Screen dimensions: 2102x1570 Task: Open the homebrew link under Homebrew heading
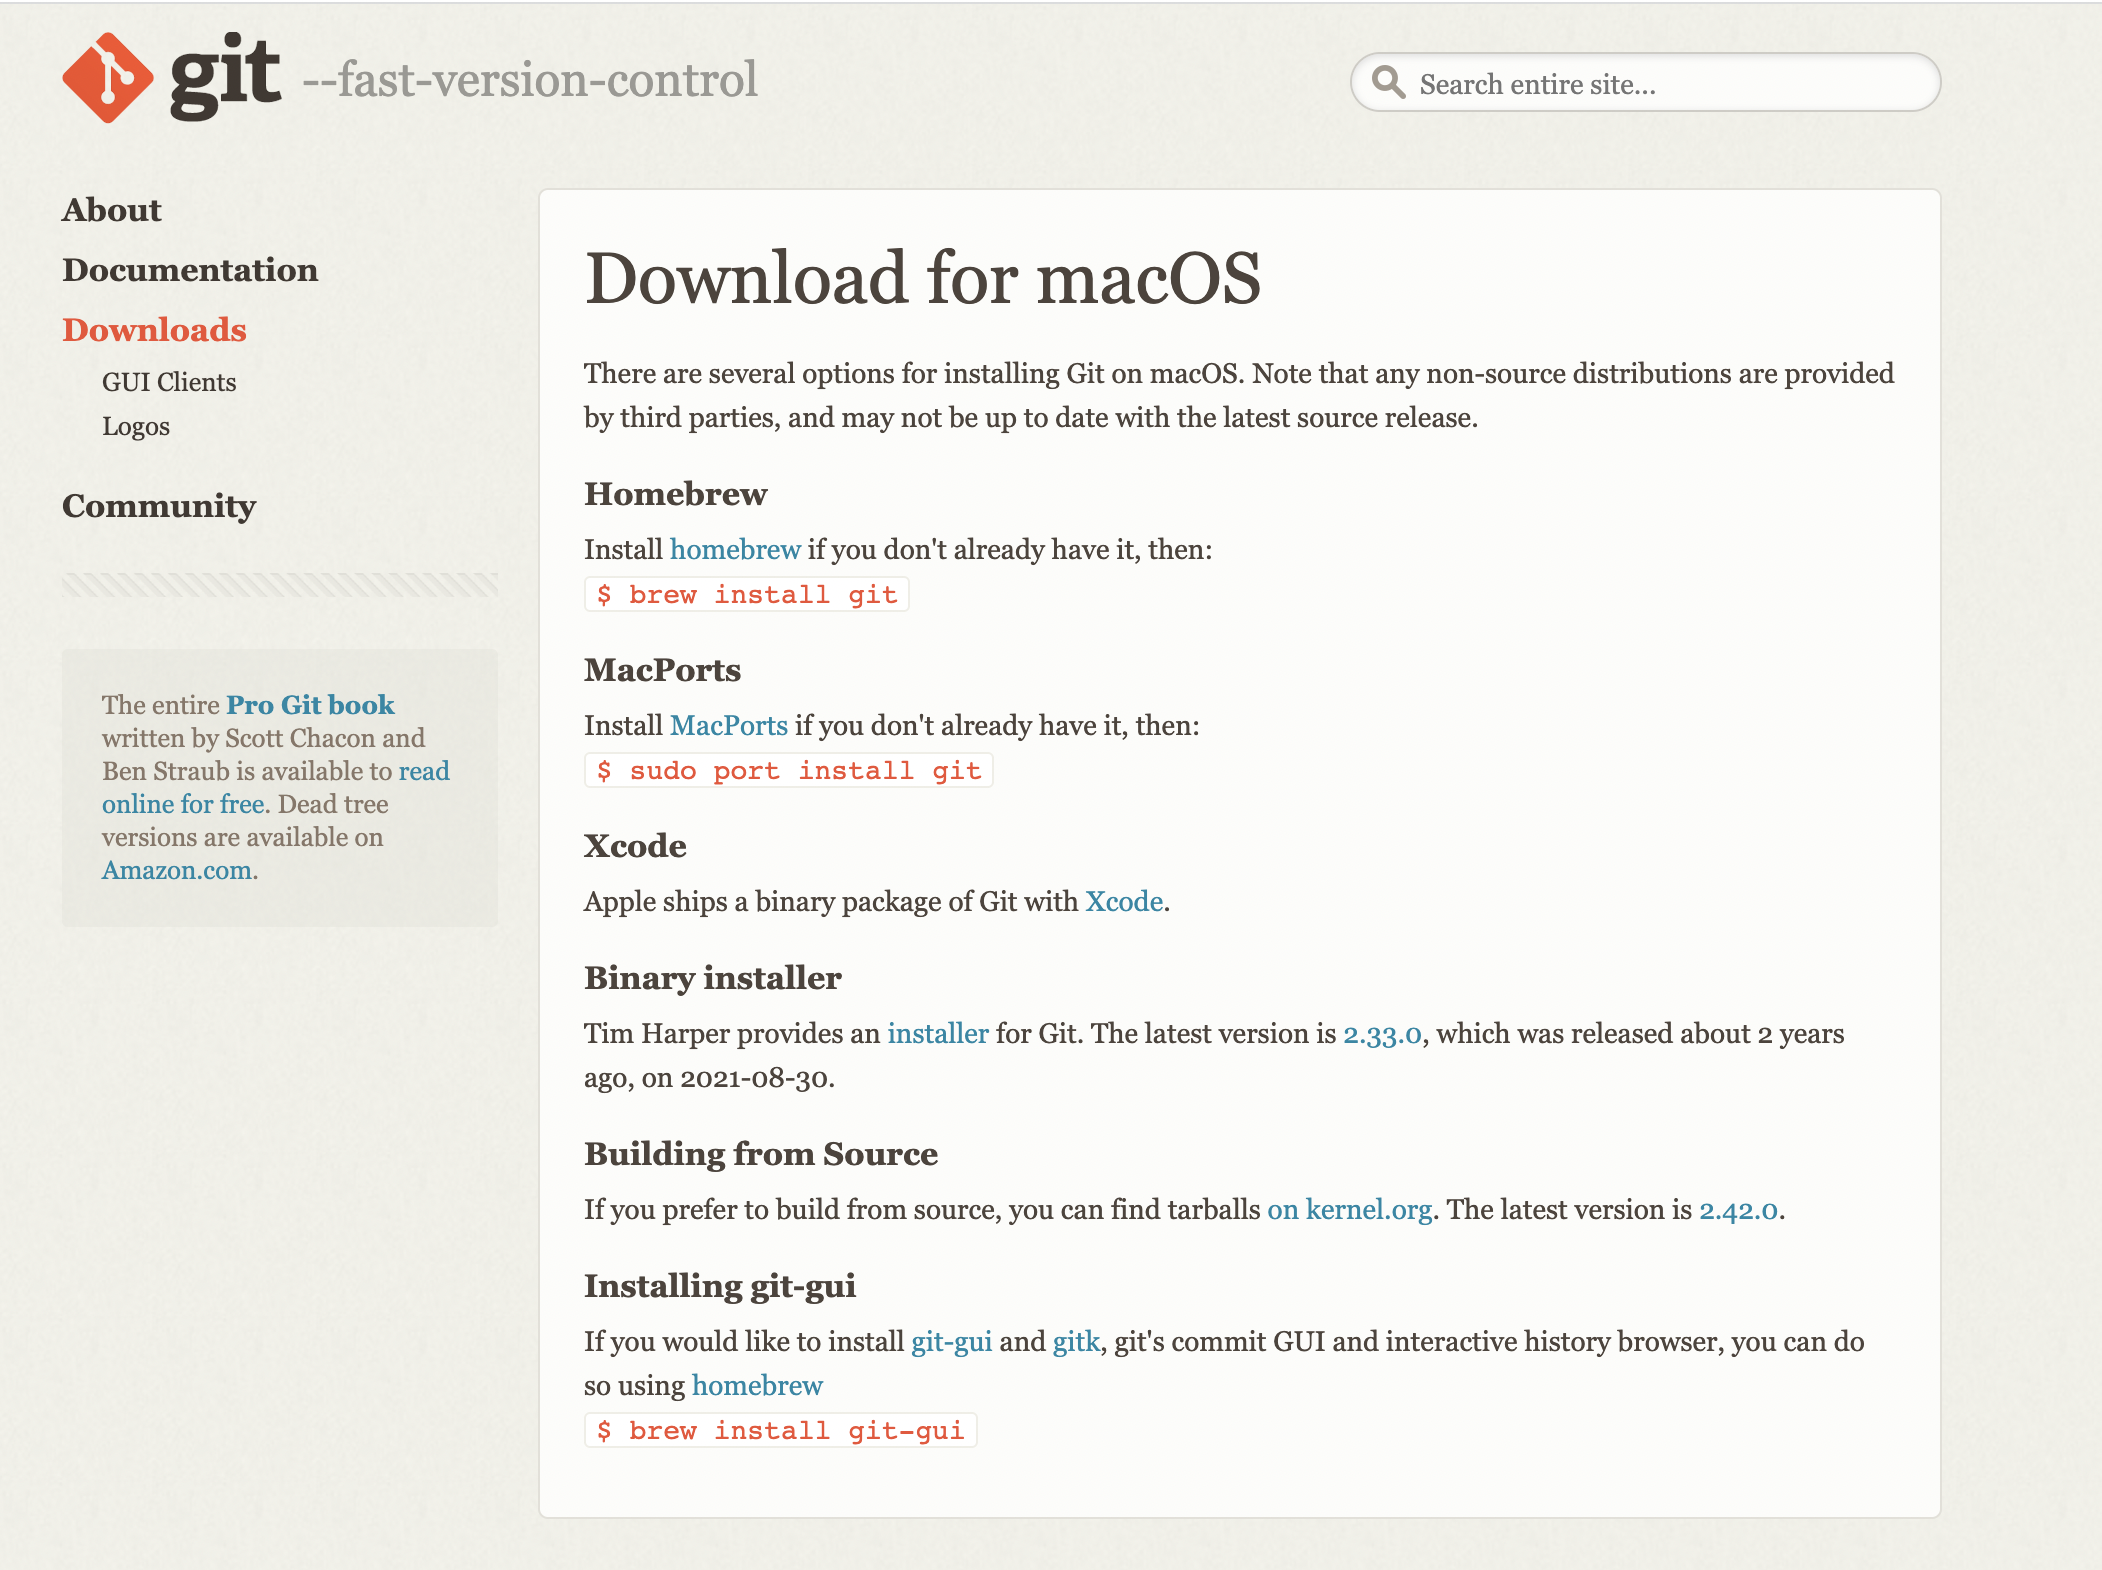coord(735,549)
